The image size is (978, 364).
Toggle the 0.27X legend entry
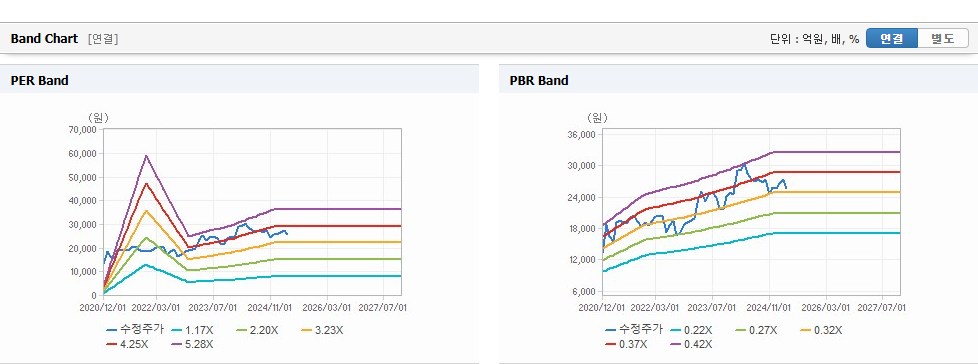(x=757, y=330)
